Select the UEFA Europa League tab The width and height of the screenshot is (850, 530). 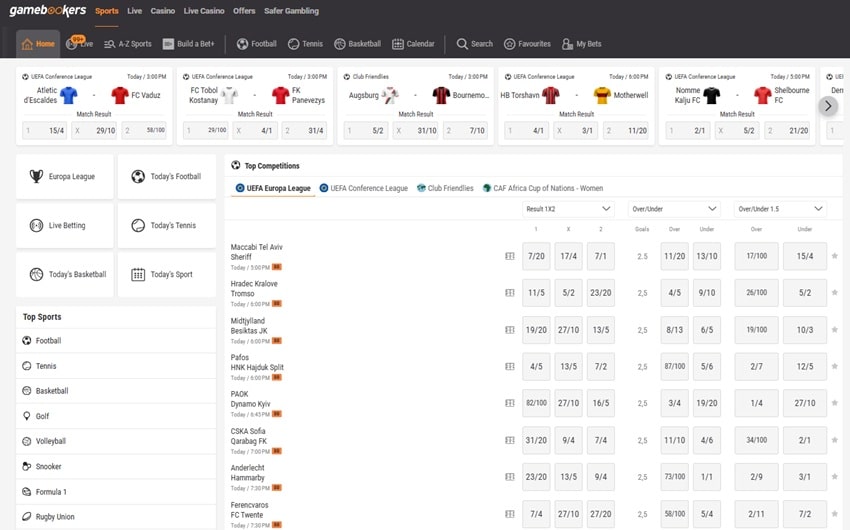pyautogui.click(x=273, y=188)
